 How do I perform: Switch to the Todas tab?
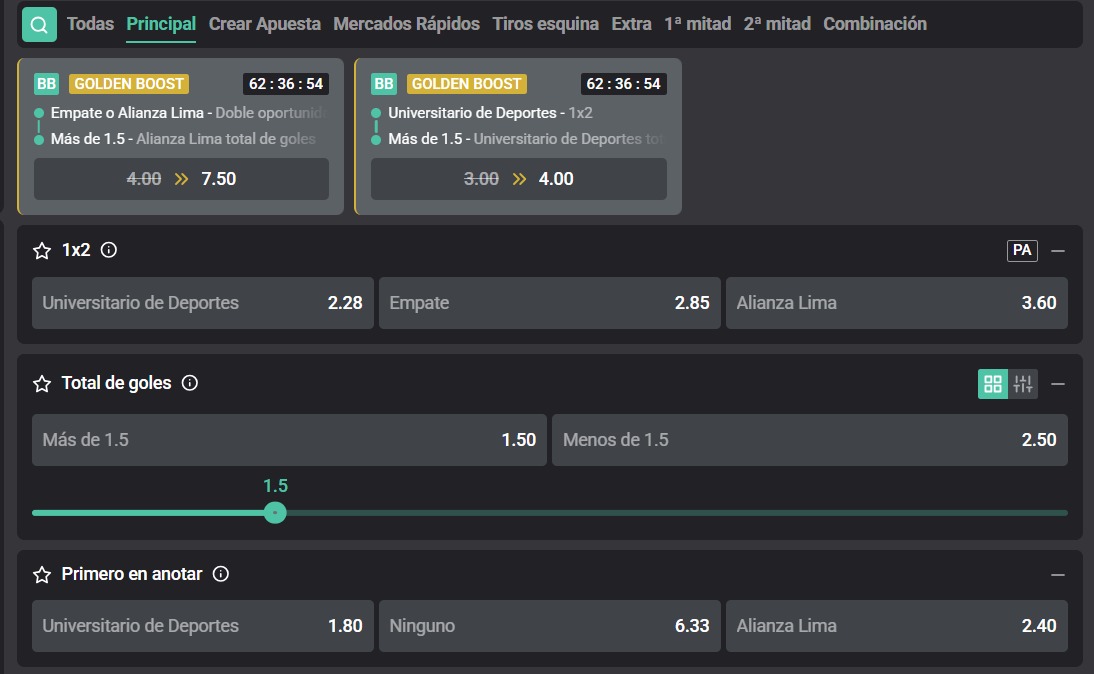pyautogui.click(x=90, y=24)
